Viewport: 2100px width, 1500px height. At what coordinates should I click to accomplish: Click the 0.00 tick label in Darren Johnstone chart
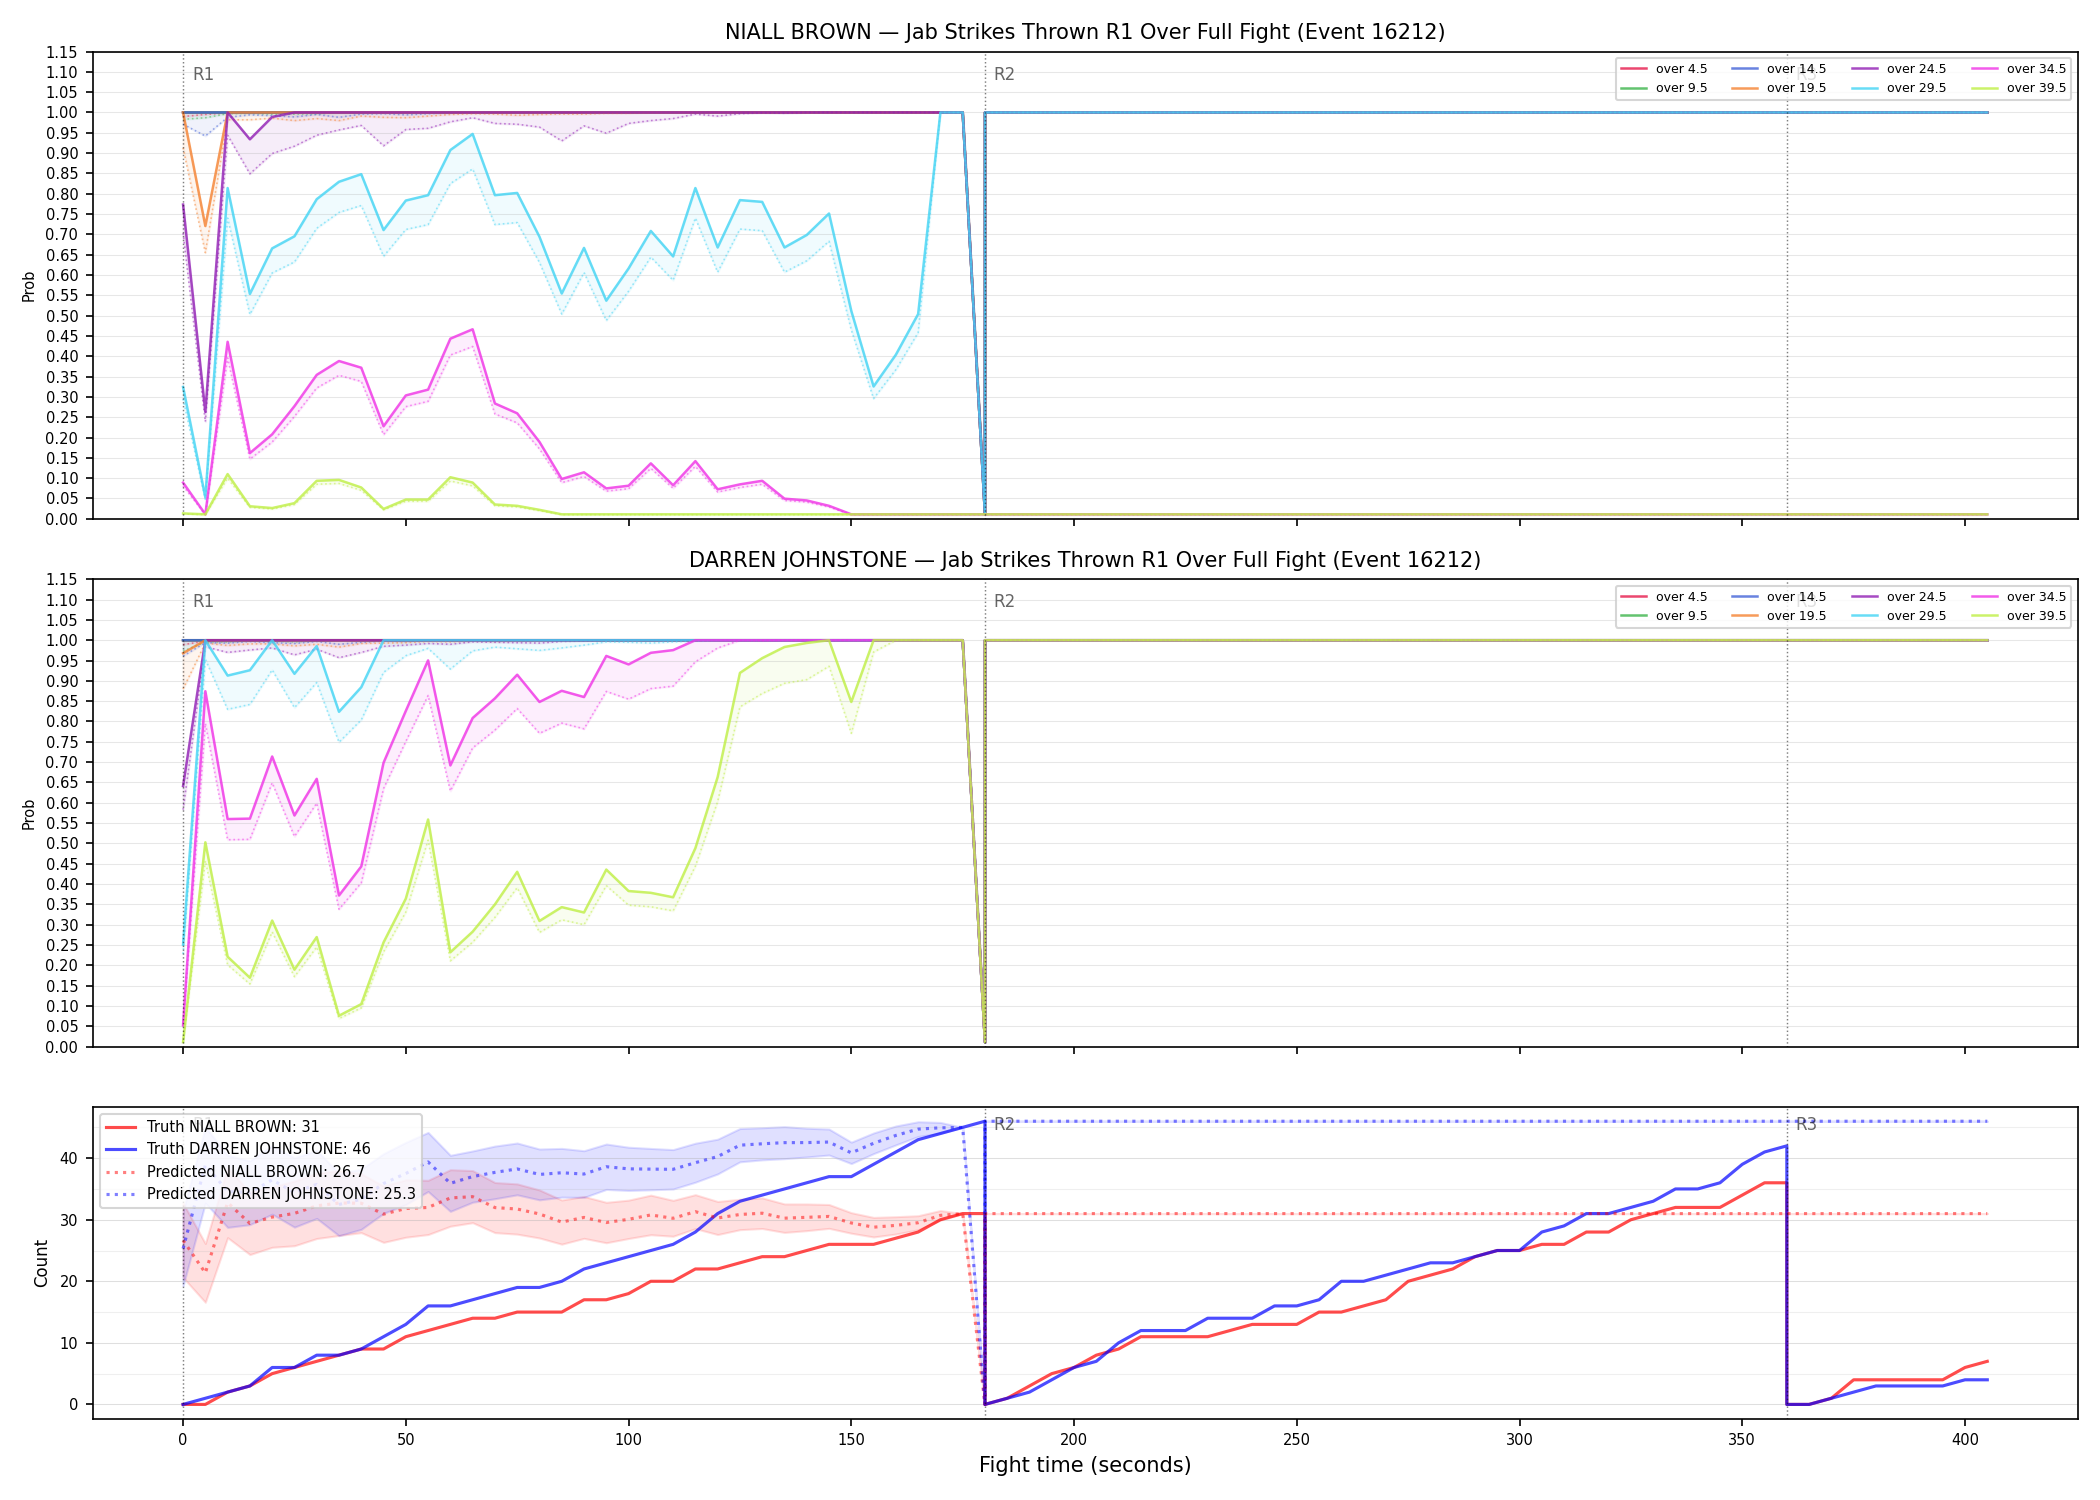[x=62, y=1047]
